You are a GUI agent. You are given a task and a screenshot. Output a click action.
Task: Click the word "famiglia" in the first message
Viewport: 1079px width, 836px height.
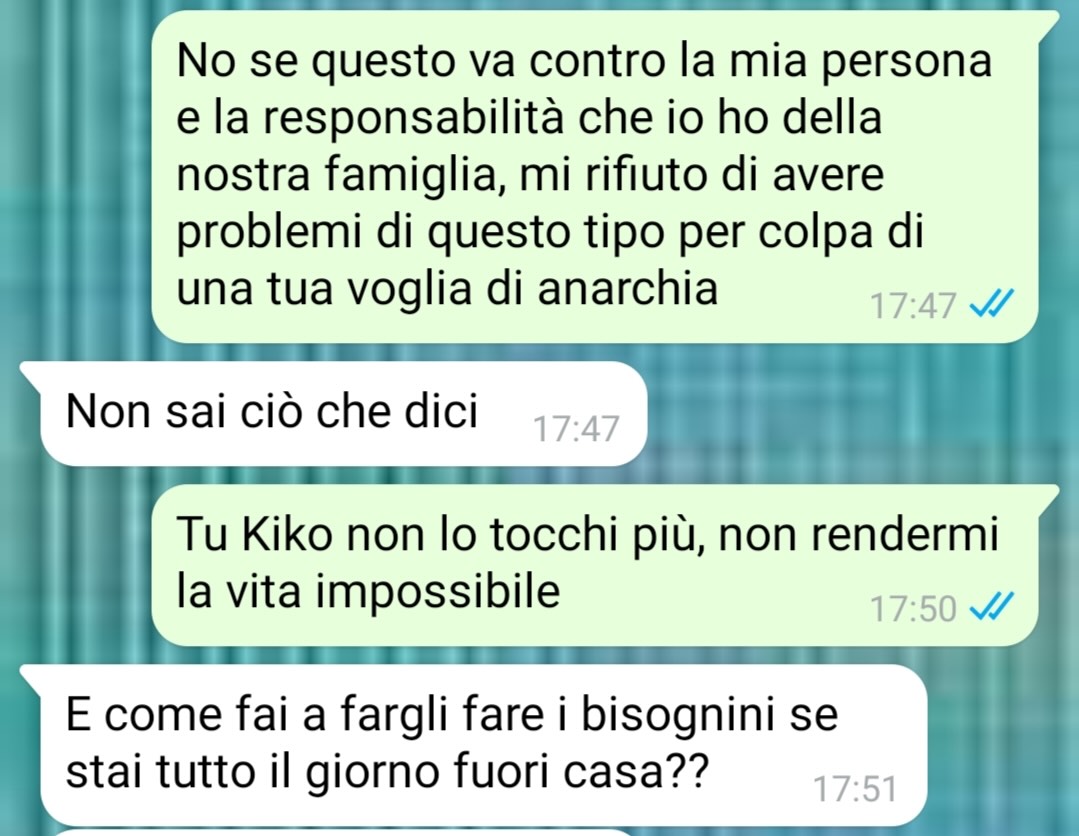pyautogui.click(x=411, y=176)
